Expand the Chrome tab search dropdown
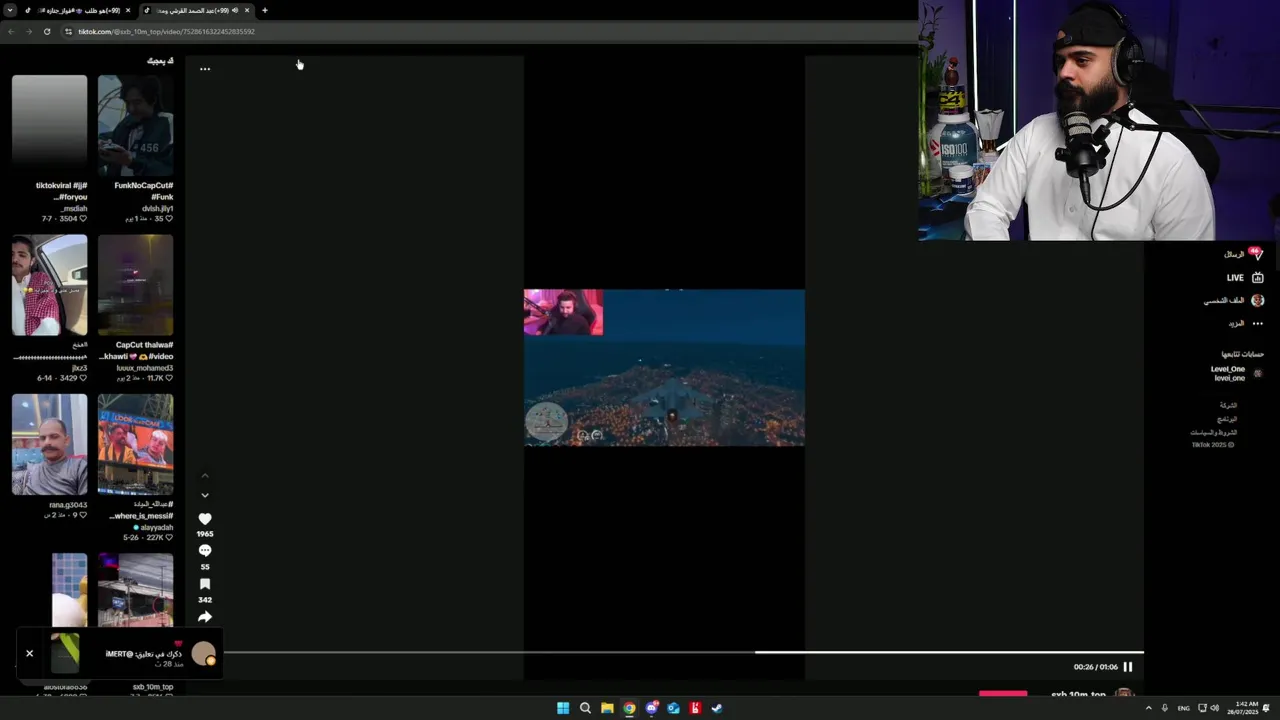1280x720 pixels. click(x=9, y=10)
